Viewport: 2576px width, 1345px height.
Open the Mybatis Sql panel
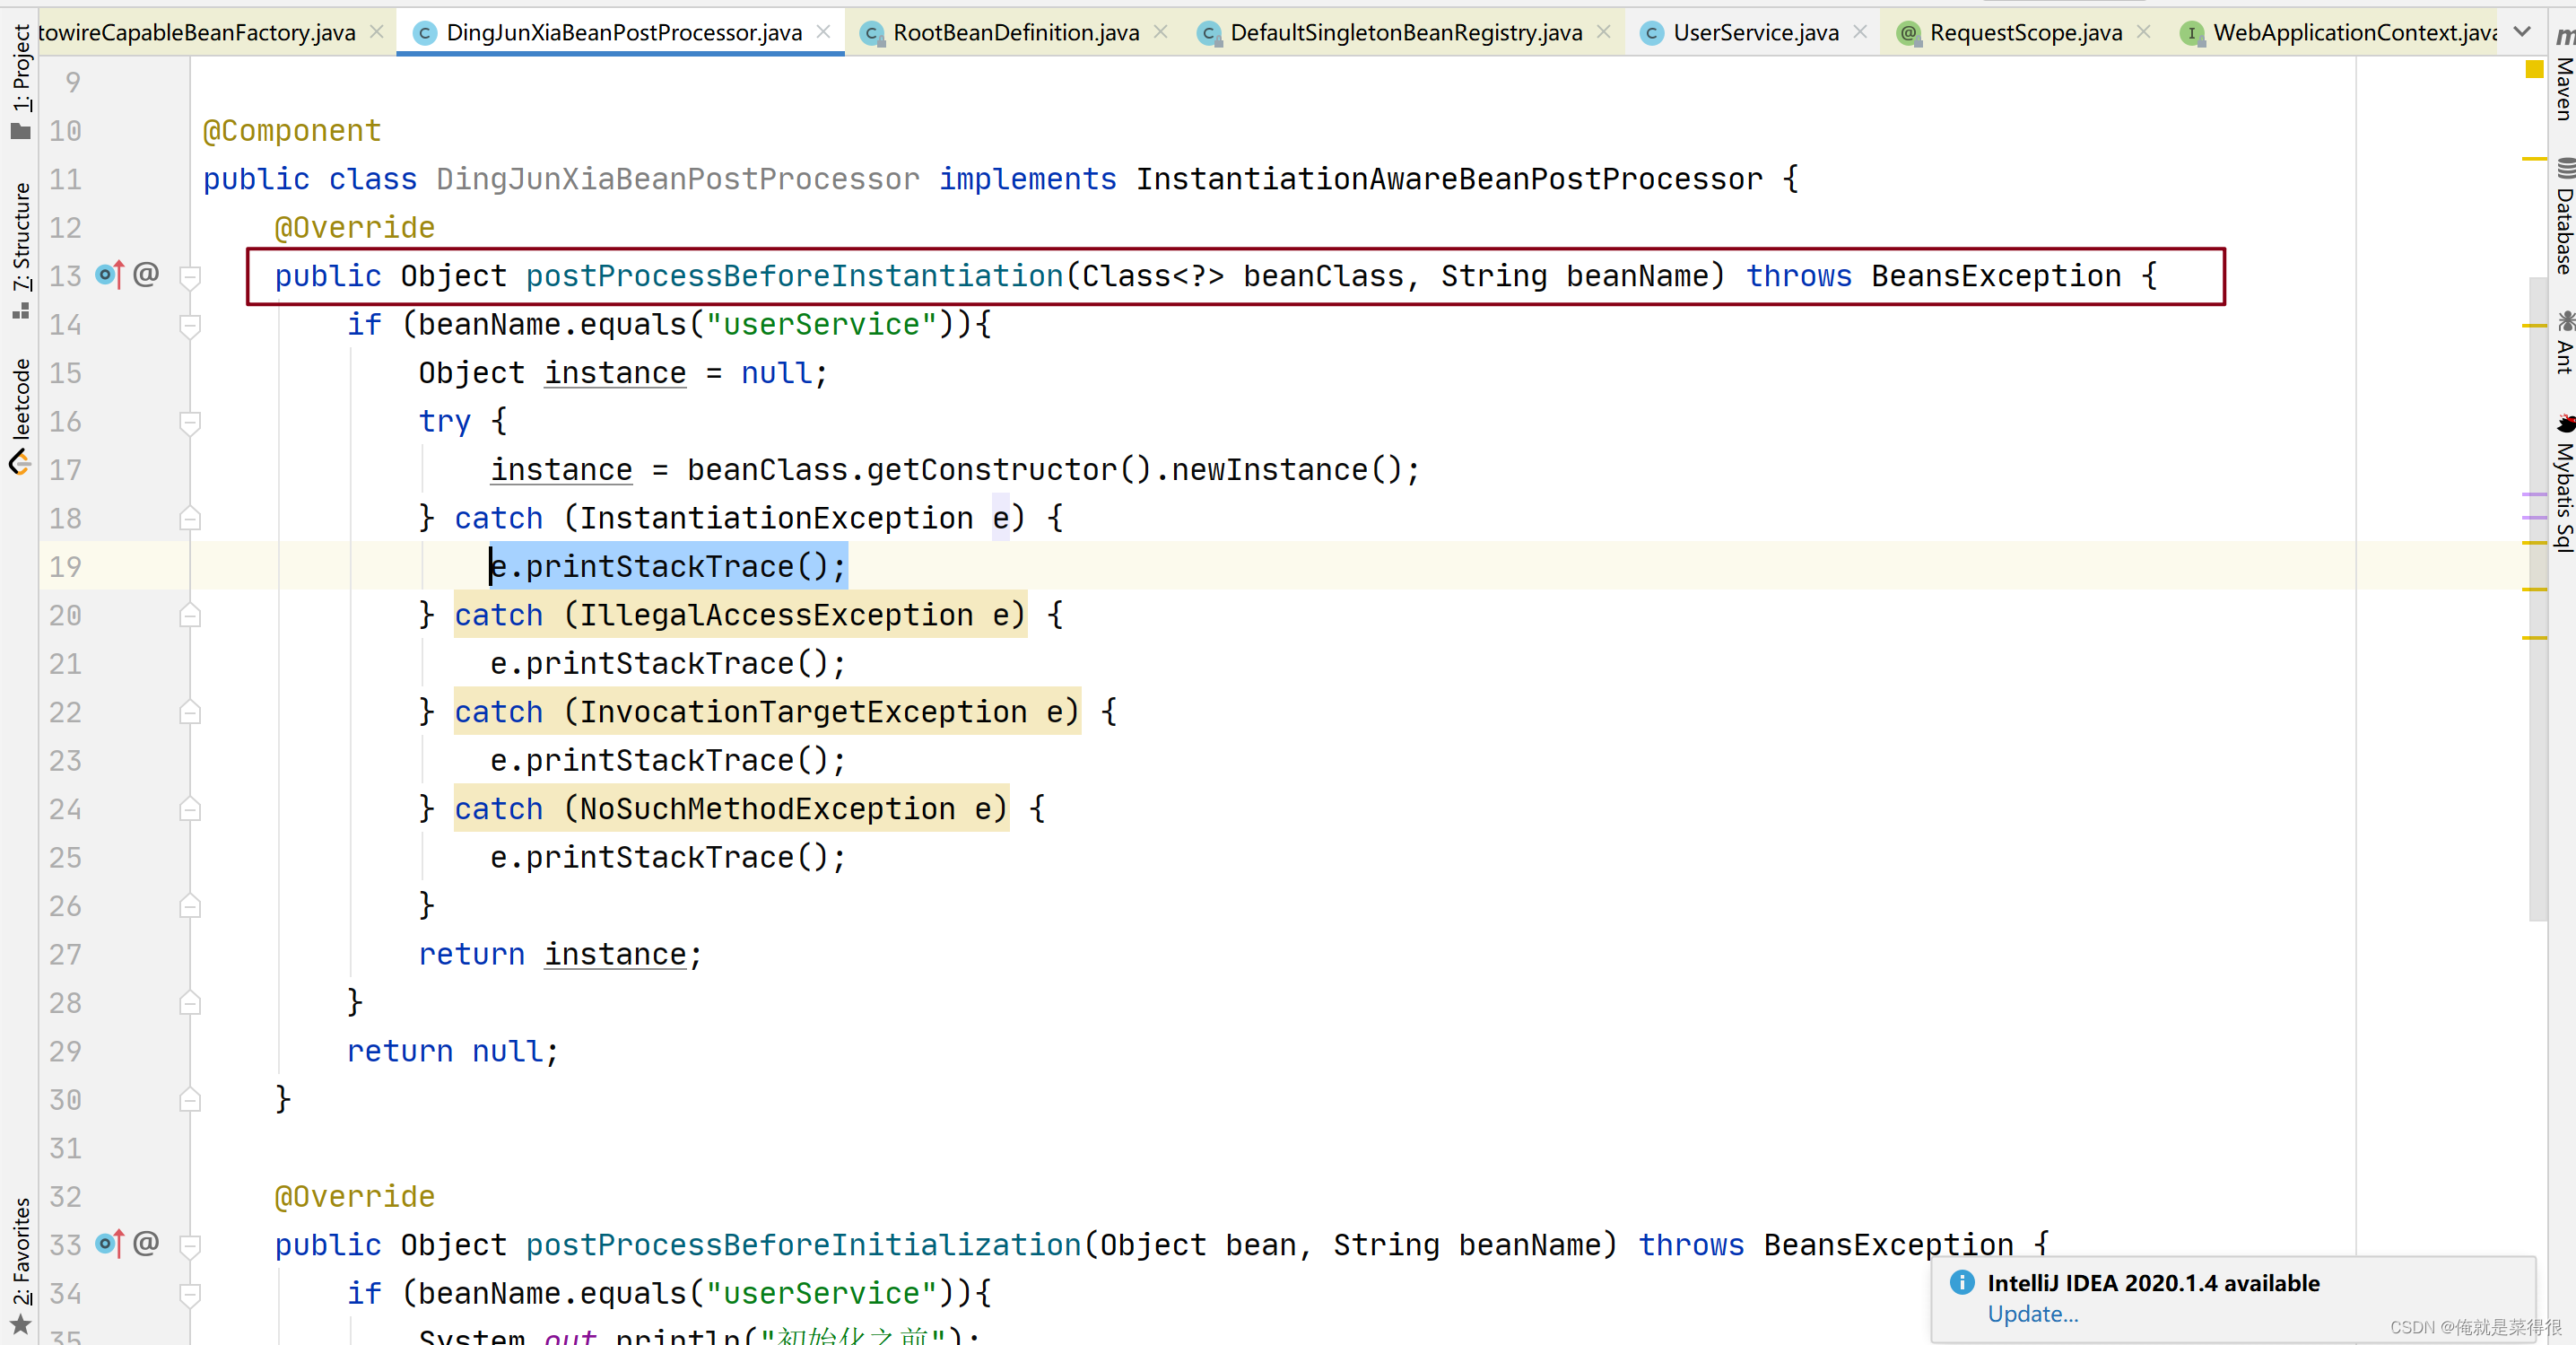[2563, 482]
